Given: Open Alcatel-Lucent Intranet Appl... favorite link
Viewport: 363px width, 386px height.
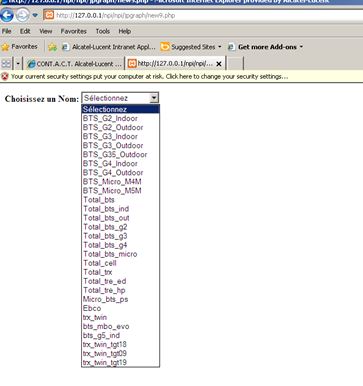Looking at the screenshot, I should [x=109, y=47].
